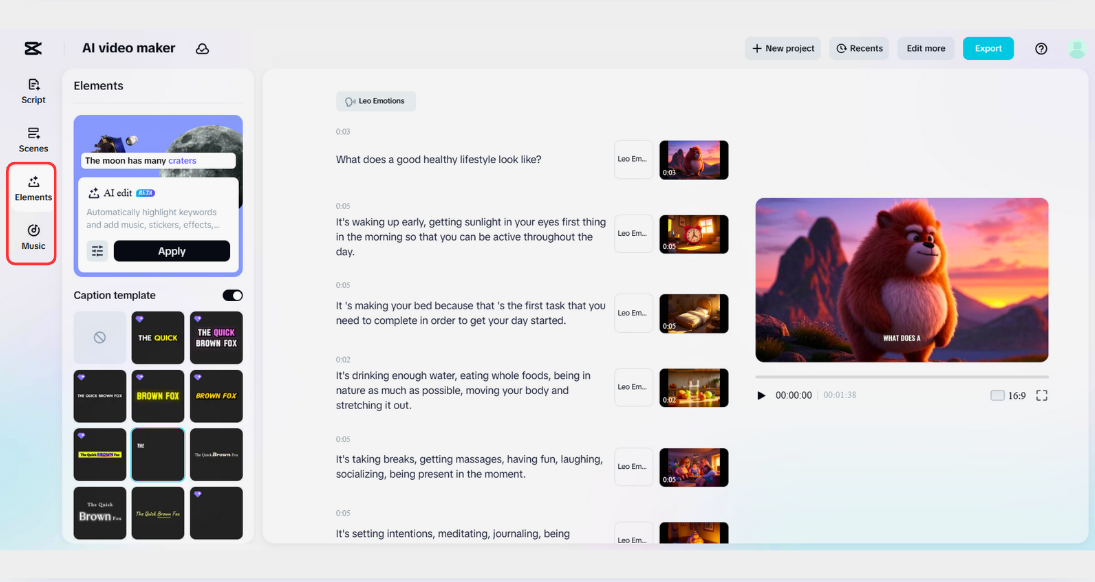Image resolution: width=1095 pixels, height=582 pixels.
Task: Click the 'making your bed' script paragraph
Action: 471,313
